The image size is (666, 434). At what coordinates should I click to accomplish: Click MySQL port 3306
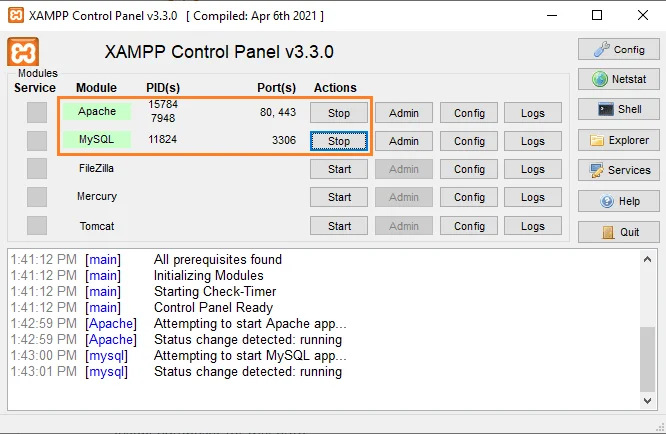coord(284,140)
